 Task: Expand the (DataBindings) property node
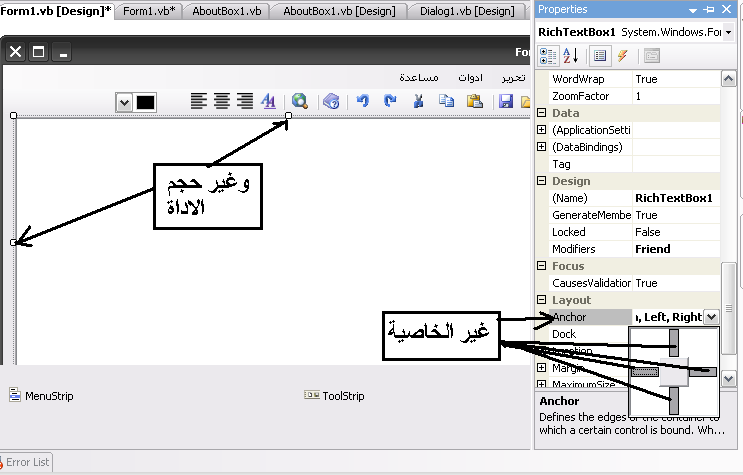pyautogui.click(x=542, y=147)
